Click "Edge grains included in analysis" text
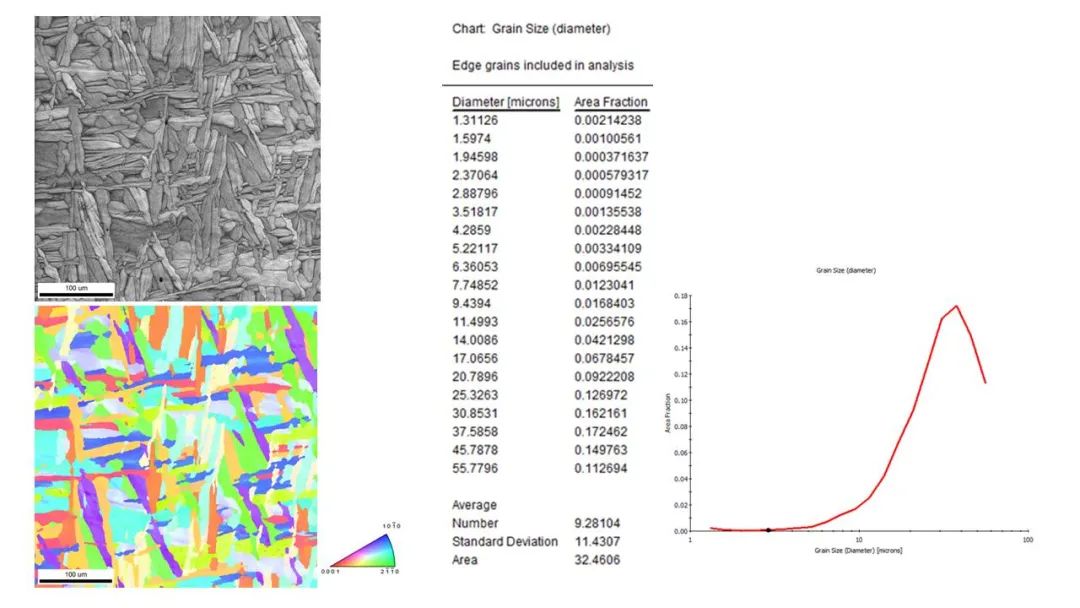The width and height of the screenshot is (1080, 608). pyautogui.click(x=543, y=65)
